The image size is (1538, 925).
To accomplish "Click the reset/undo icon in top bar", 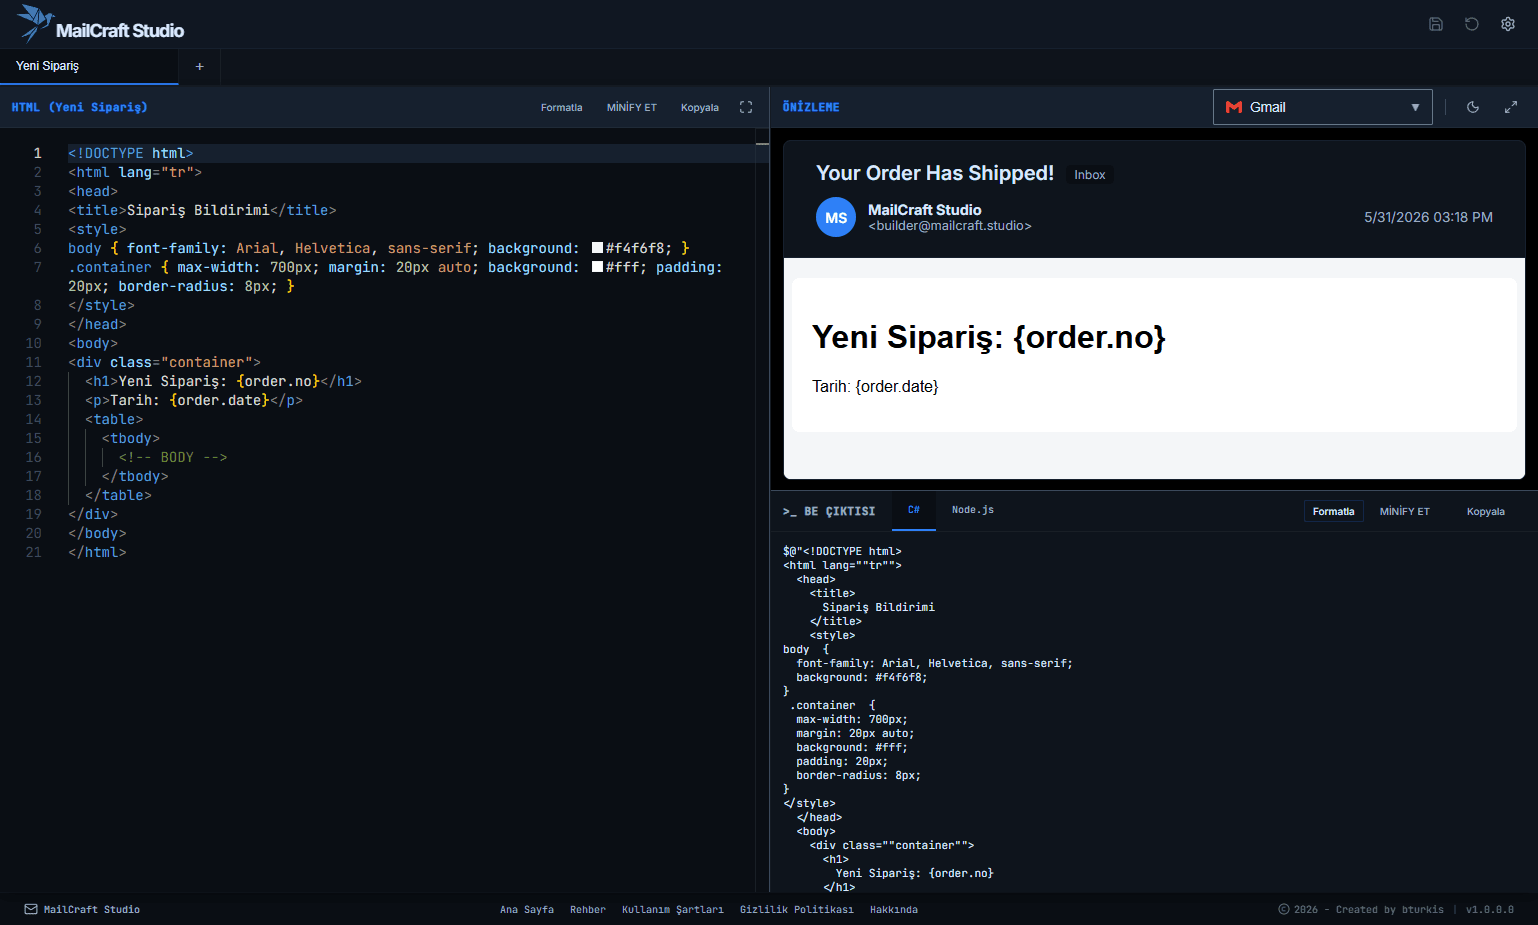I will [x=1471, y=24].
